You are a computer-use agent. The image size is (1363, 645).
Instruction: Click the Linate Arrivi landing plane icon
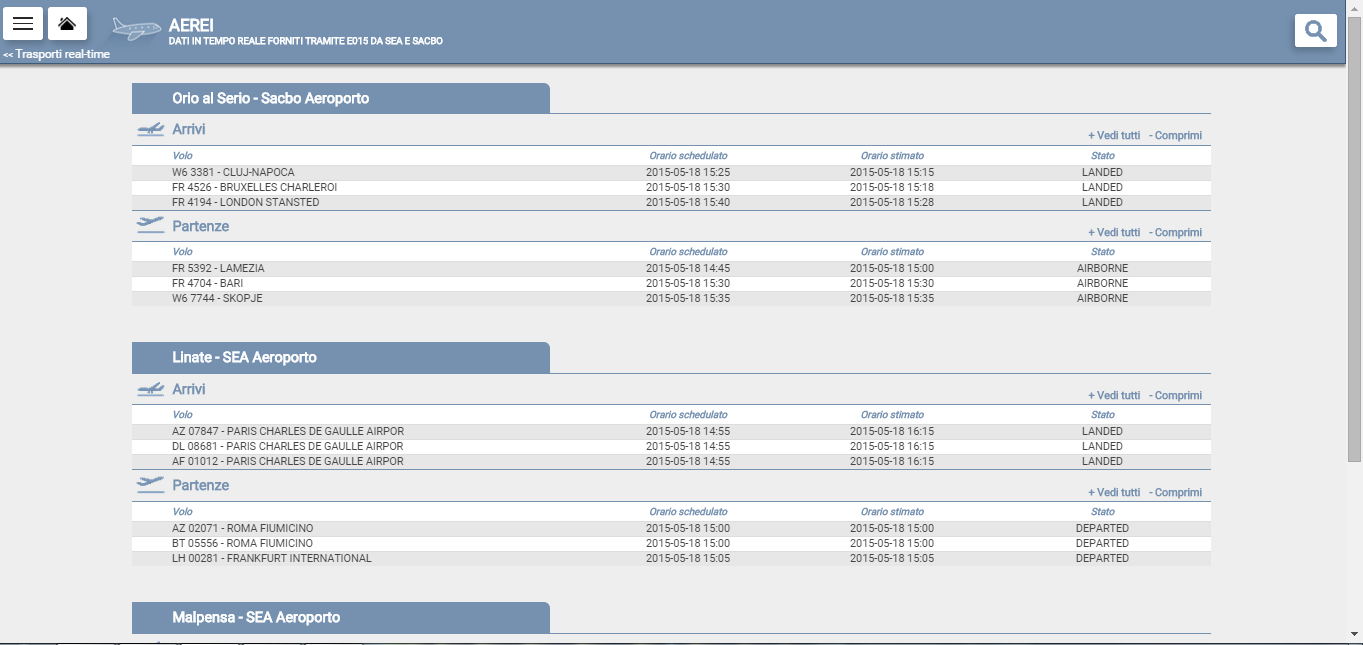[x=150, y=389]
